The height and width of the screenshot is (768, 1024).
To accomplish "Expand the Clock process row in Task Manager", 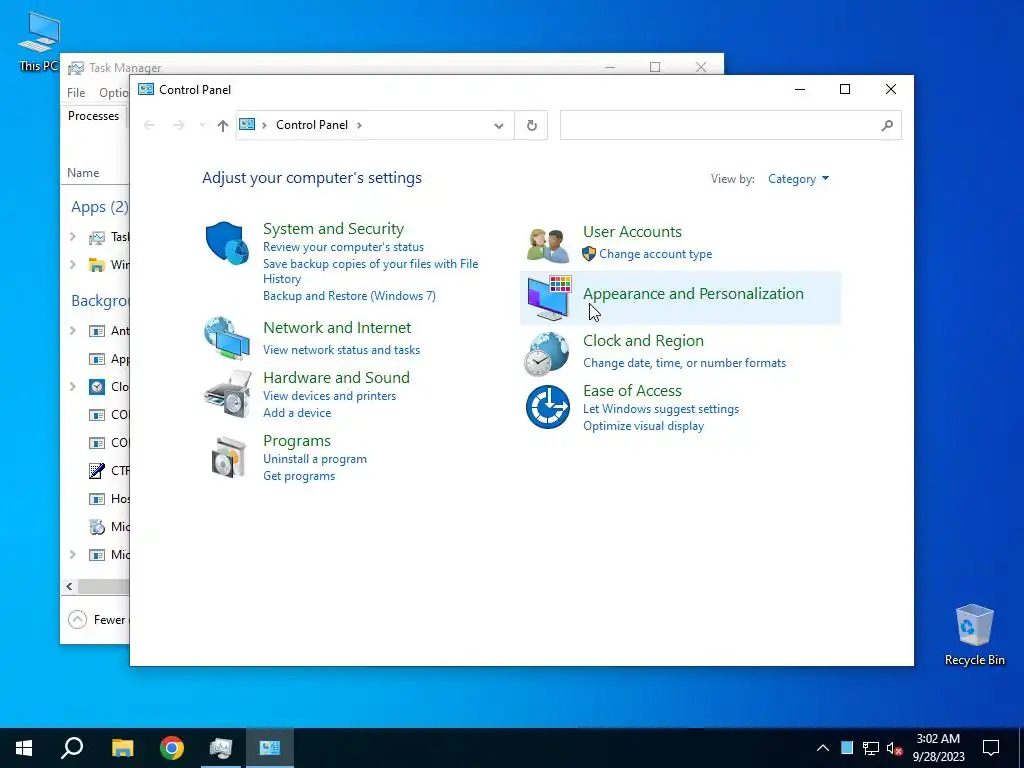I will [72, 387].
